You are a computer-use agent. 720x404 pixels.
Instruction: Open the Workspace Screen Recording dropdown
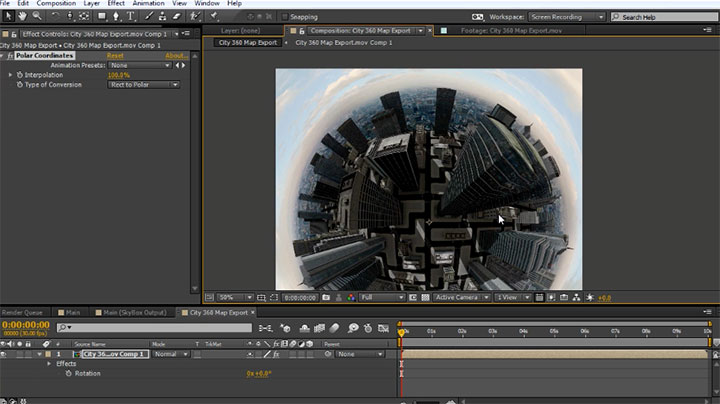click(567, 17)
